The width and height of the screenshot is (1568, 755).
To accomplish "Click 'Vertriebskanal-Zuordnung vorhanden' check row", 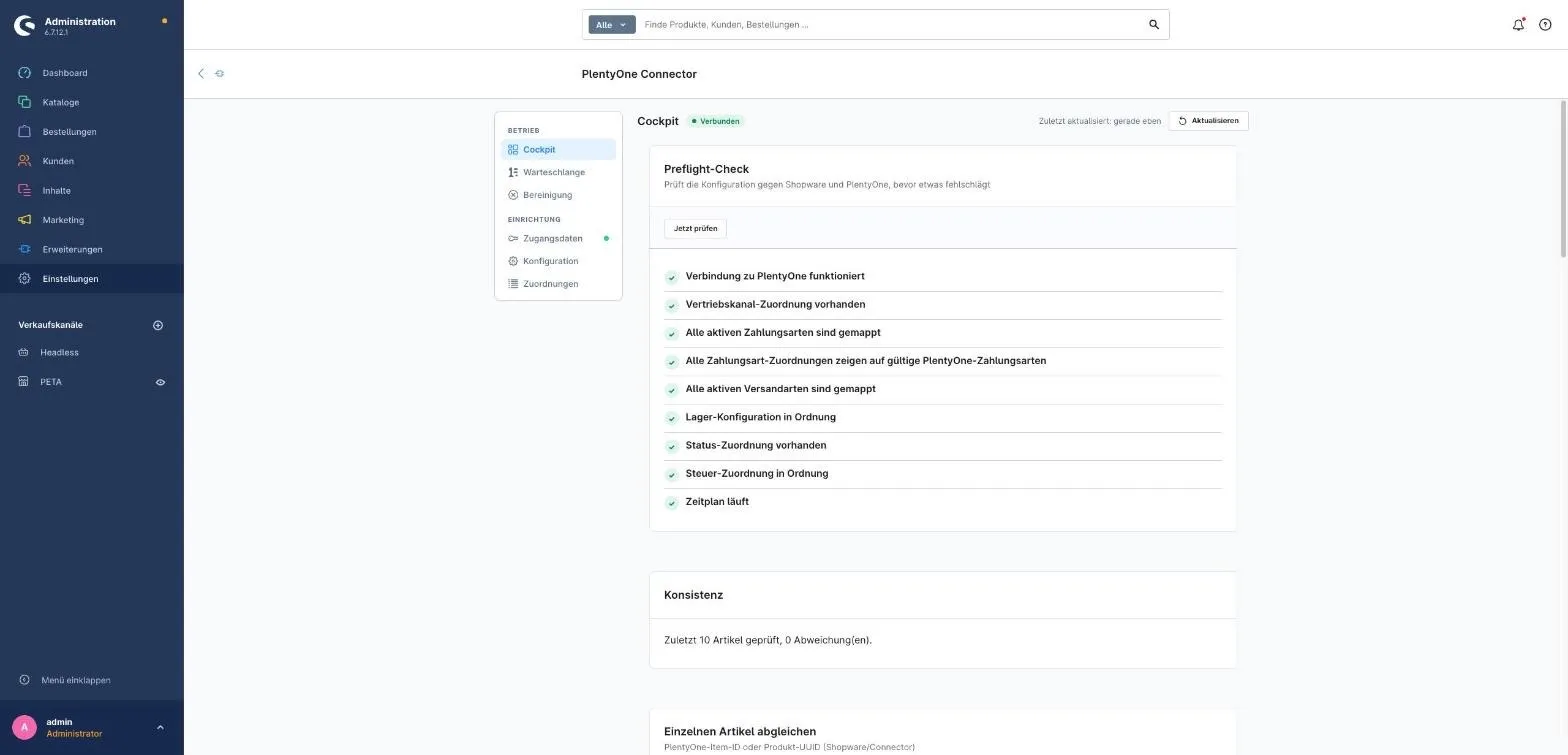I will pos(943,305).
